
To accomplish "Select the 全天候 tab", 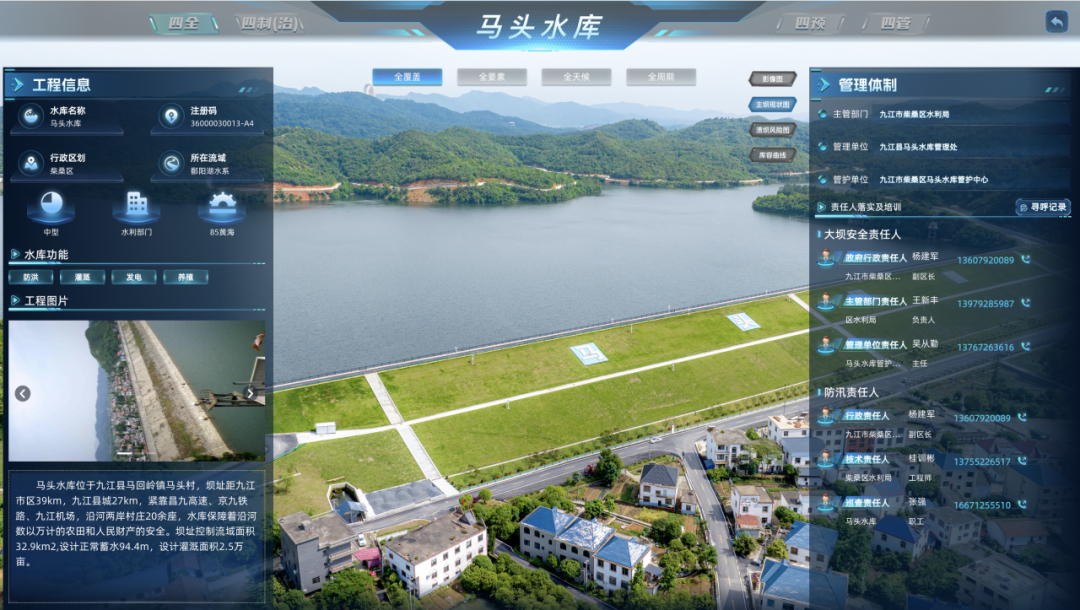I will tap(577, 77).
